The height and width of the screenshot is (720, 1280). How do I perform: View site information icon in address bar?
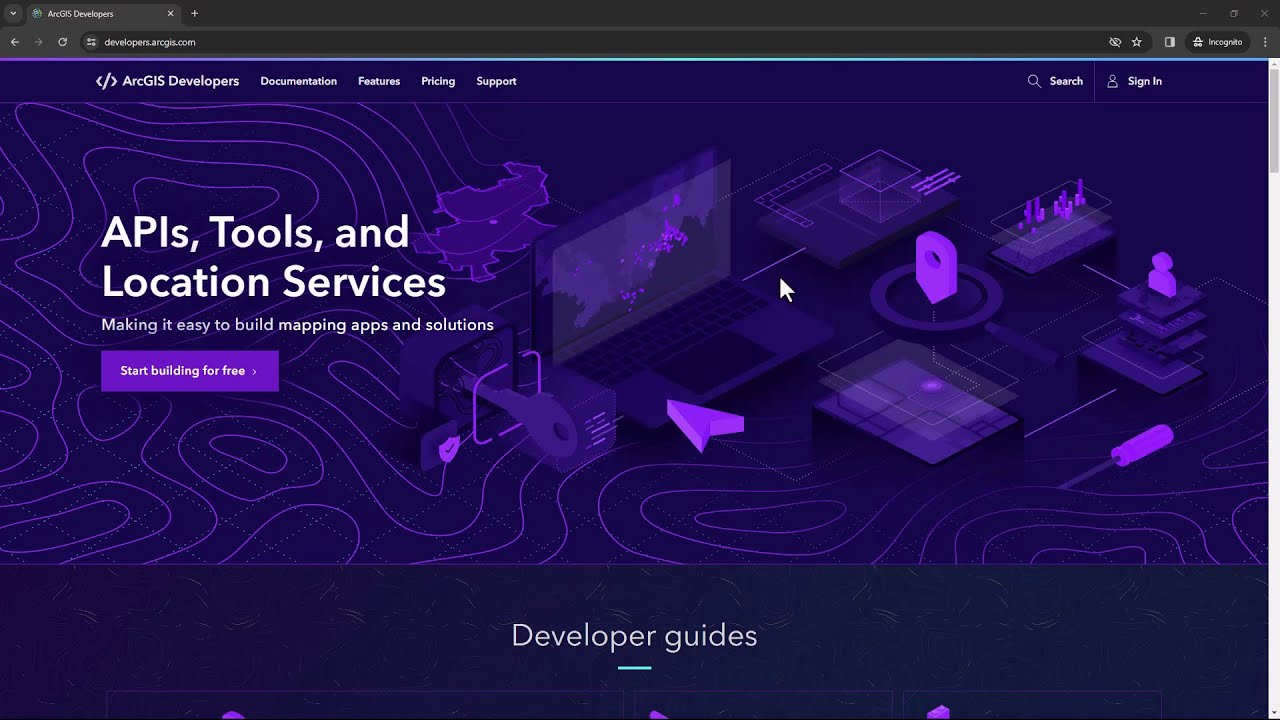tap(90, 42)
